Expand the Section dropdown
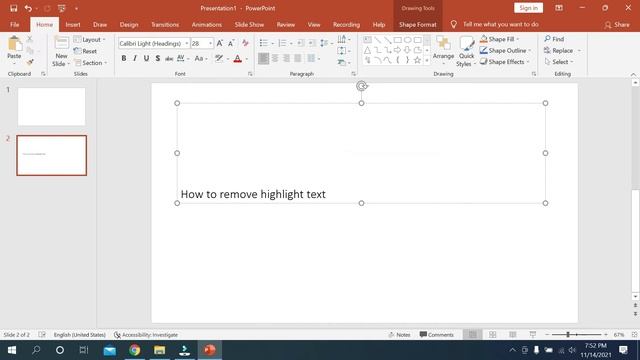Screen dimensions: 640x360 tap(91, 63)
